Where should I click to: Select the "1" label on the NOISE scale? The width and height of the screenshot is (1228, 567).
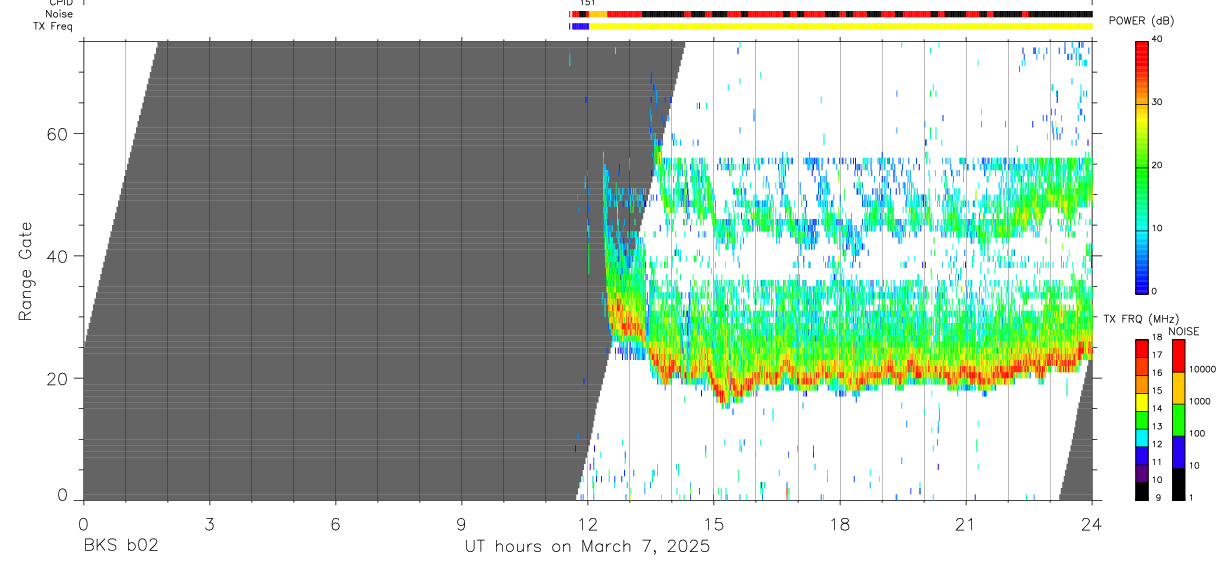coord(1192,497)
